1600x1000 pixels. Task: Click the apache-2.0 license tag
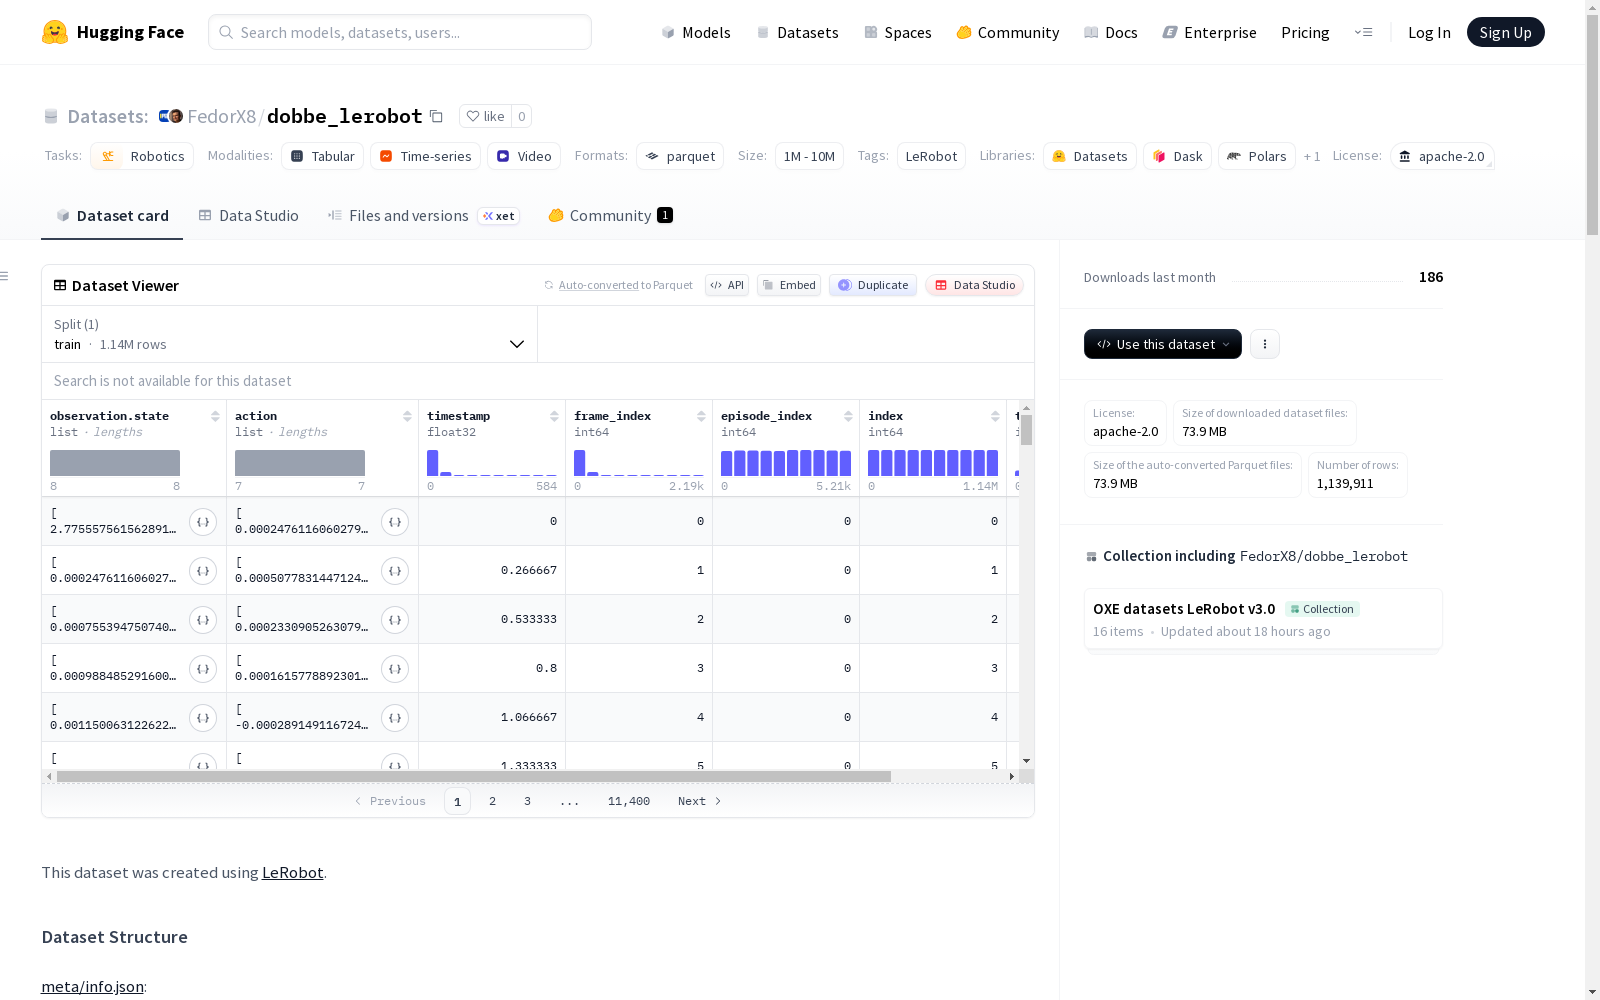[x=1442, y=156]
